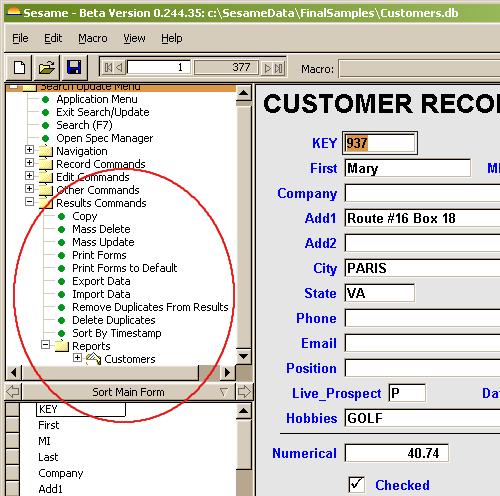Click the current record number box
Image resolution: width=500 pixels, height=496 pixels.
tap(159, 68)
